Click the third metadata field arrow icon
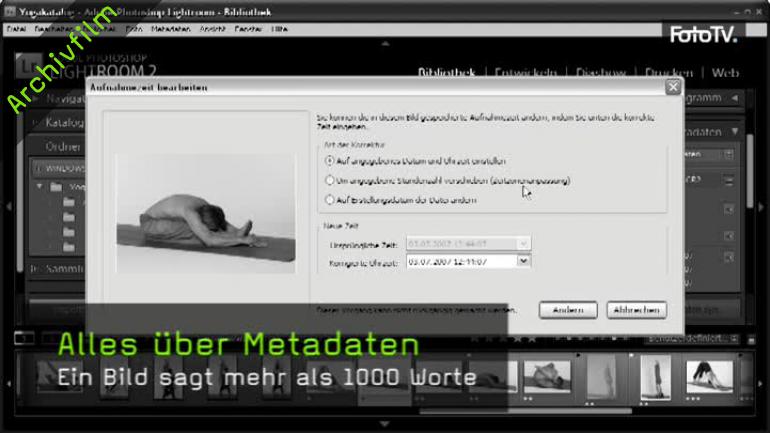Image resolution: width=770 pixels, height=433 pixels. 729,209
